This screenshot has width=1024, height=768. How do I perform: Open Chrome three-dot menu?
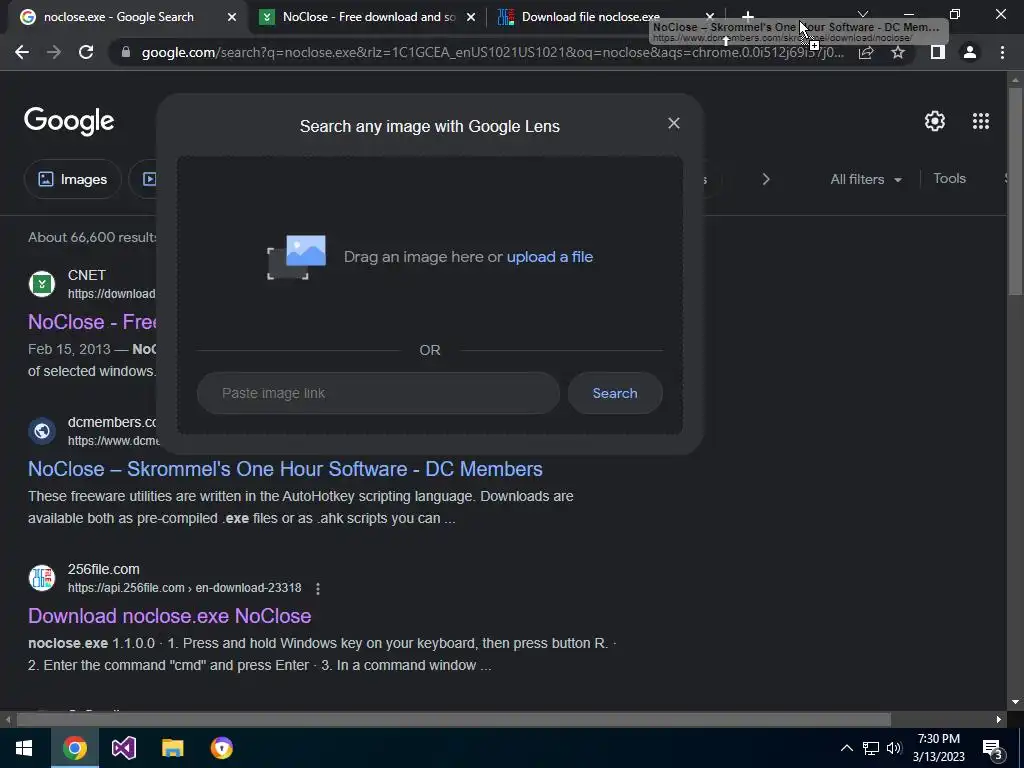coord(1002,52)
